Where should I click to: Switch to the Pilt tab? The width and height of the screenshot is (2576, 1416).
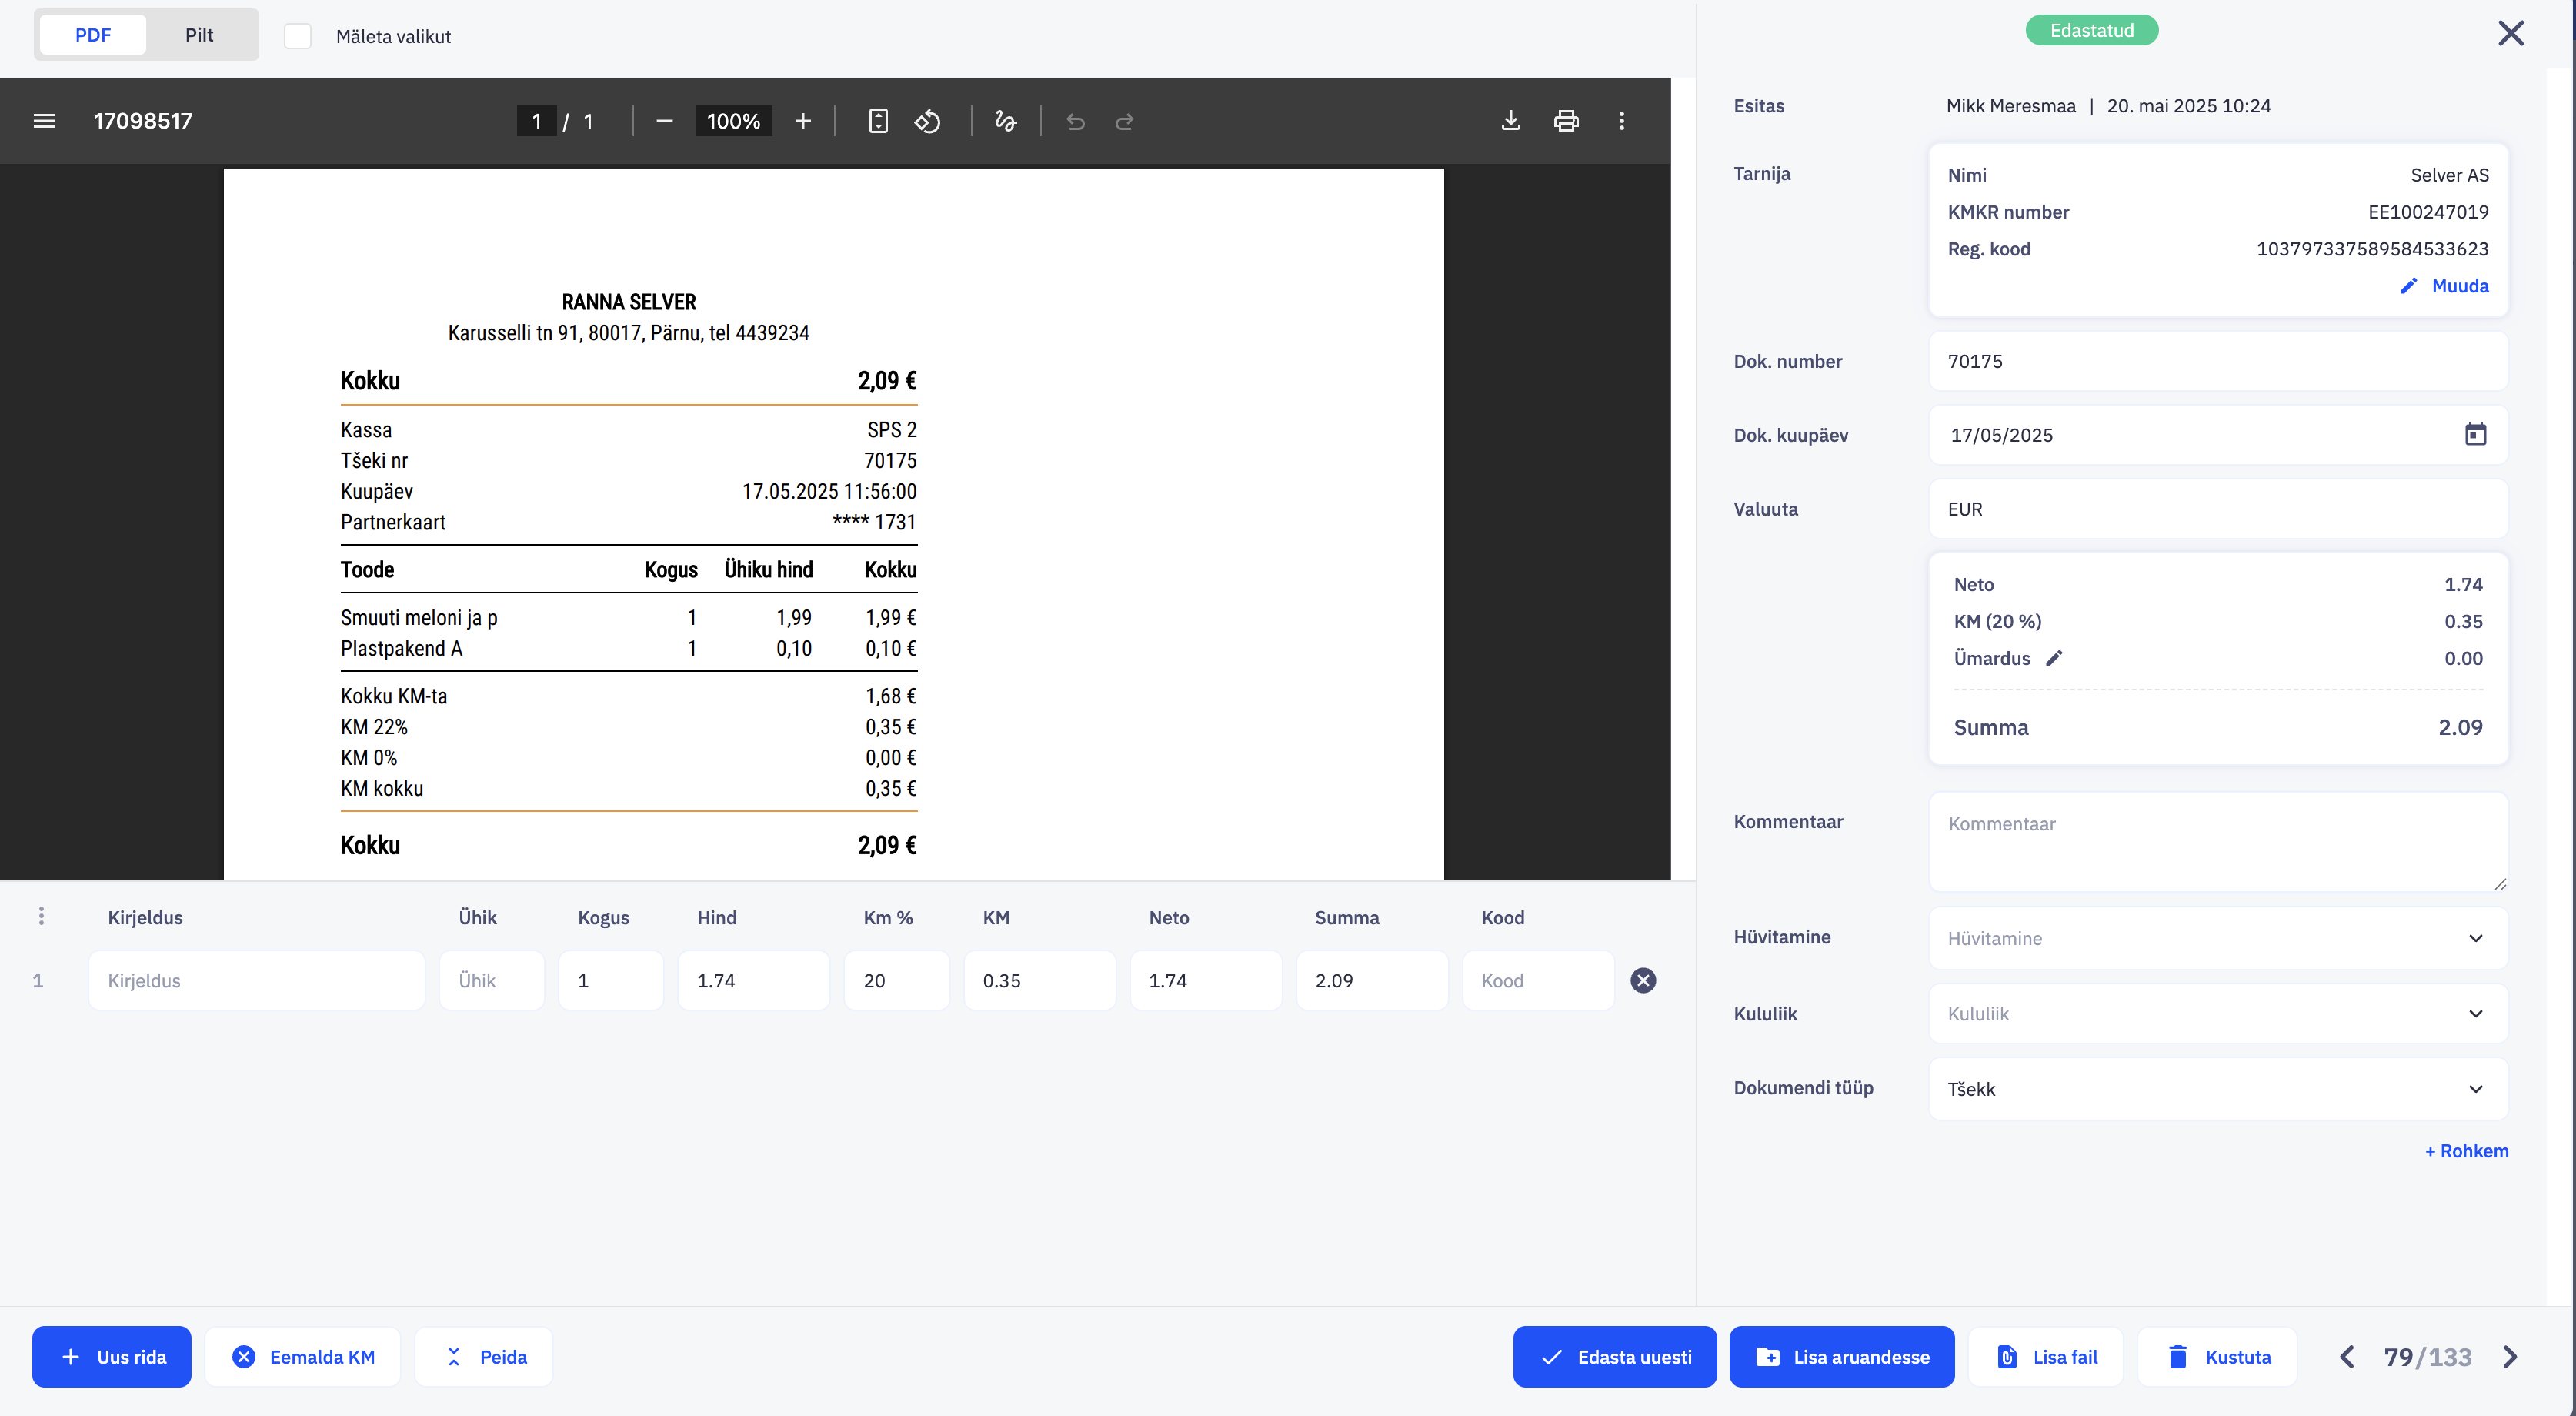tap(199, 35)
